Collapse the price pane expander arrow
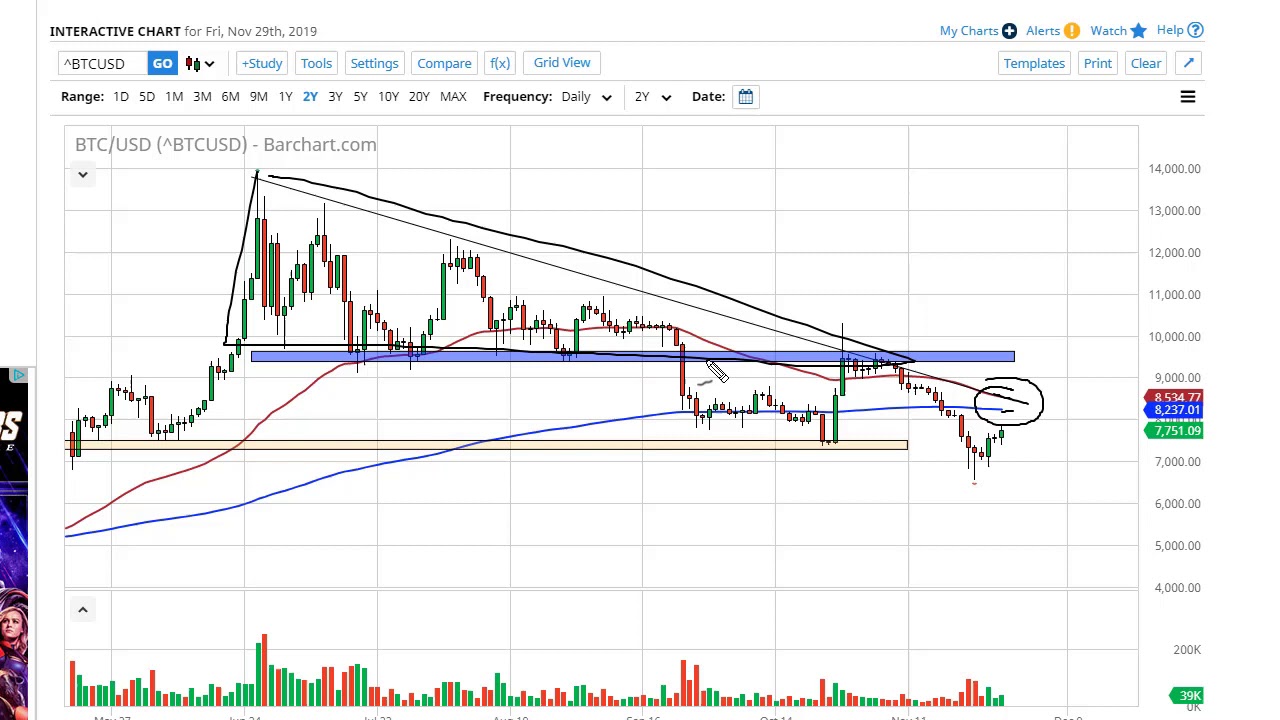The width and height of the screenshot is (1280, 720). pos(83,174)
